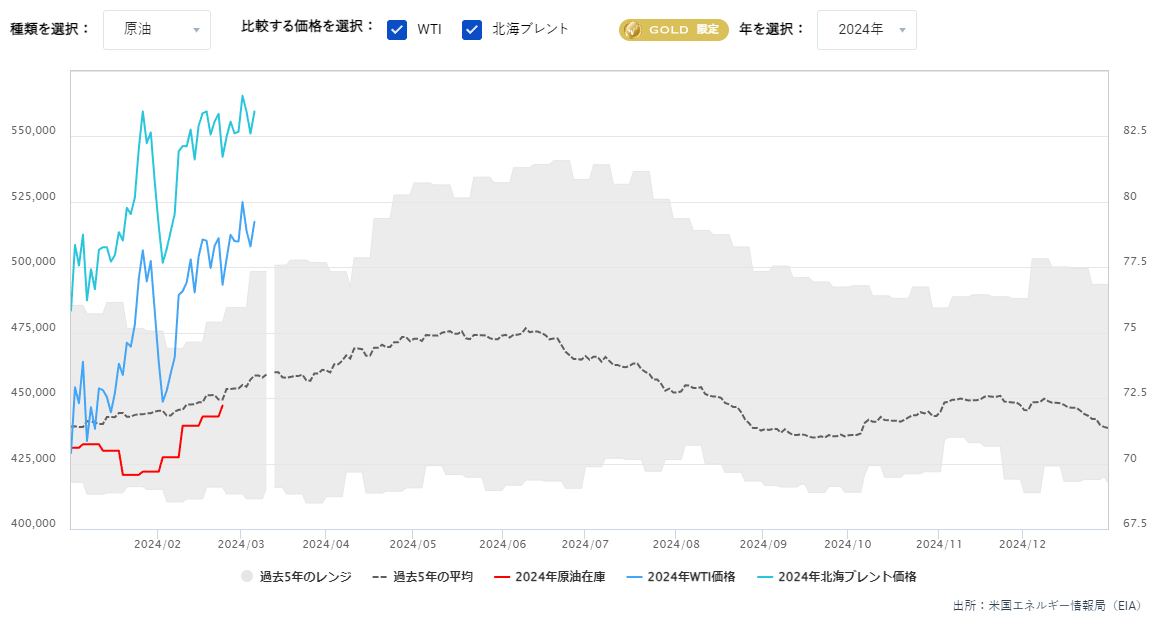Uncheck the 北海ブレント price checkbox
Viewport: 1156px width, 619px height.
[x=472, y=29]
